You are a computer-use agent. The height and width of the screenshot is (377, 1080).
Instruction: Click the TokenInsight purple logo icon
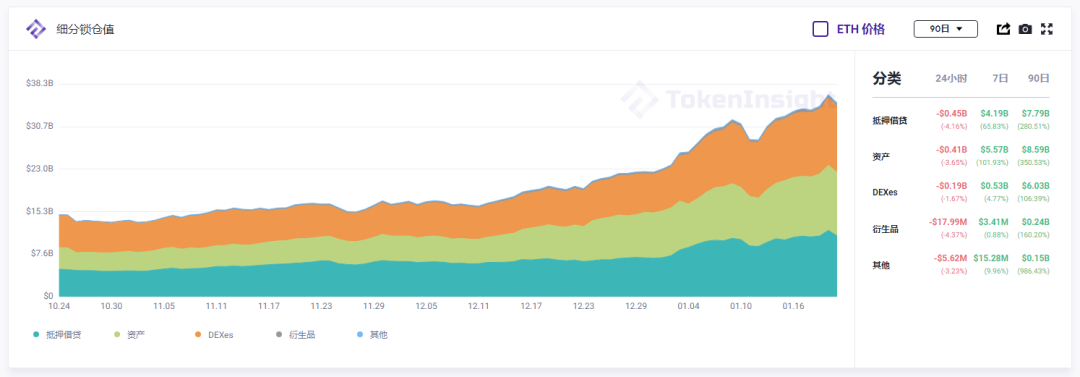(36, 30)
